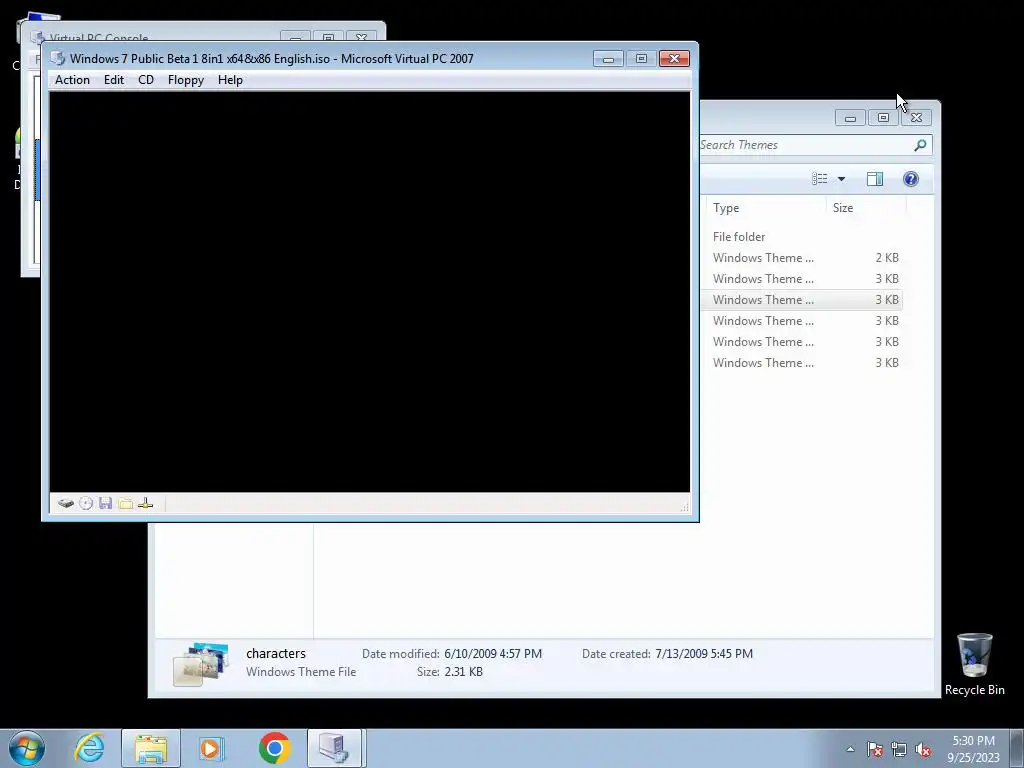Screen dimensions: 1024x768
Task: Maximize the Themes Explorer window
Action: point(883,118)
